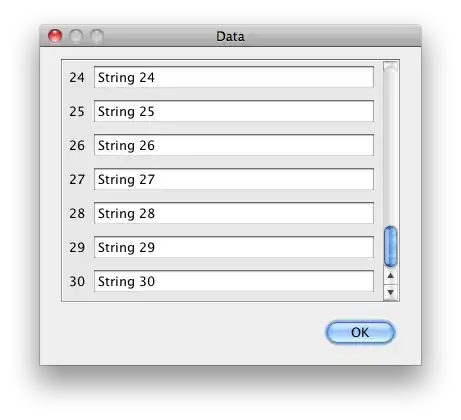Activate the String 28 text box
The height and width of the screenshot is (420, 461).
pyautogui.click(x=234, y=213)
